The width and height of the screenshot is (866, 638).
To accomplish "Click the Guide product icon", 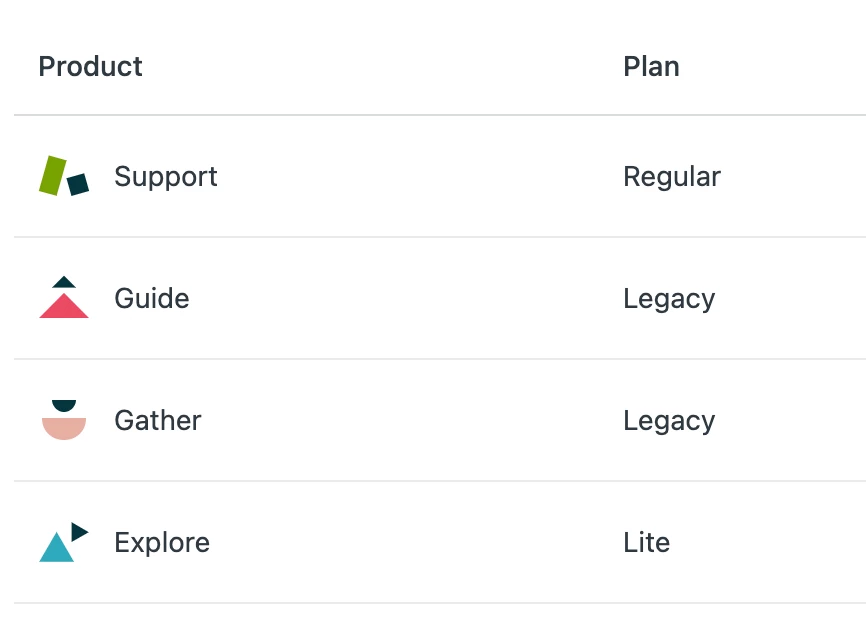I will click(64, 297).
